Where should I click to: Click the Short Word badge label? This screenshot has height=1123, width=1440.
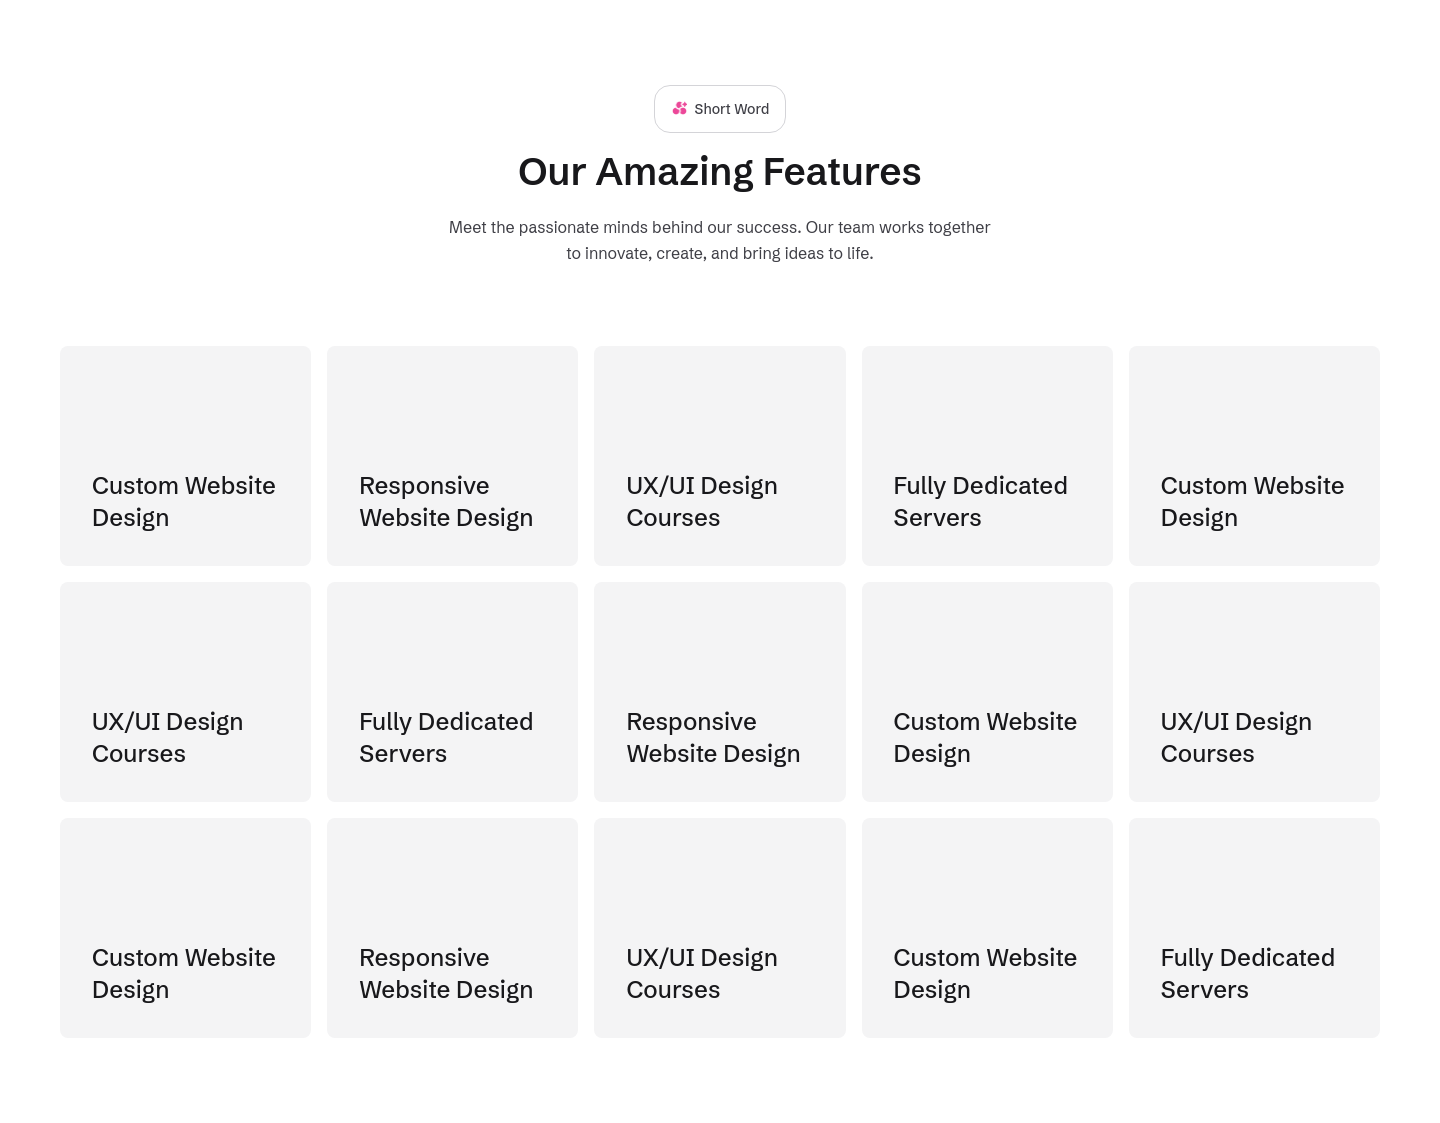731,109
